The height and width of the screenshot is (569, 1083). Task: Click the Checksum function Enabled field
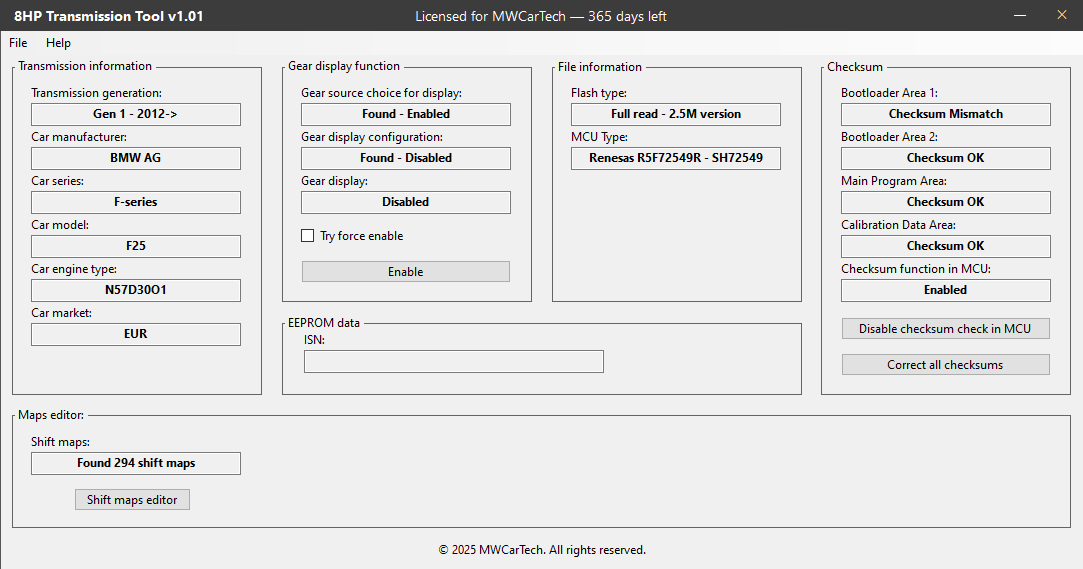pyautogui.click(x=946, y=290)
